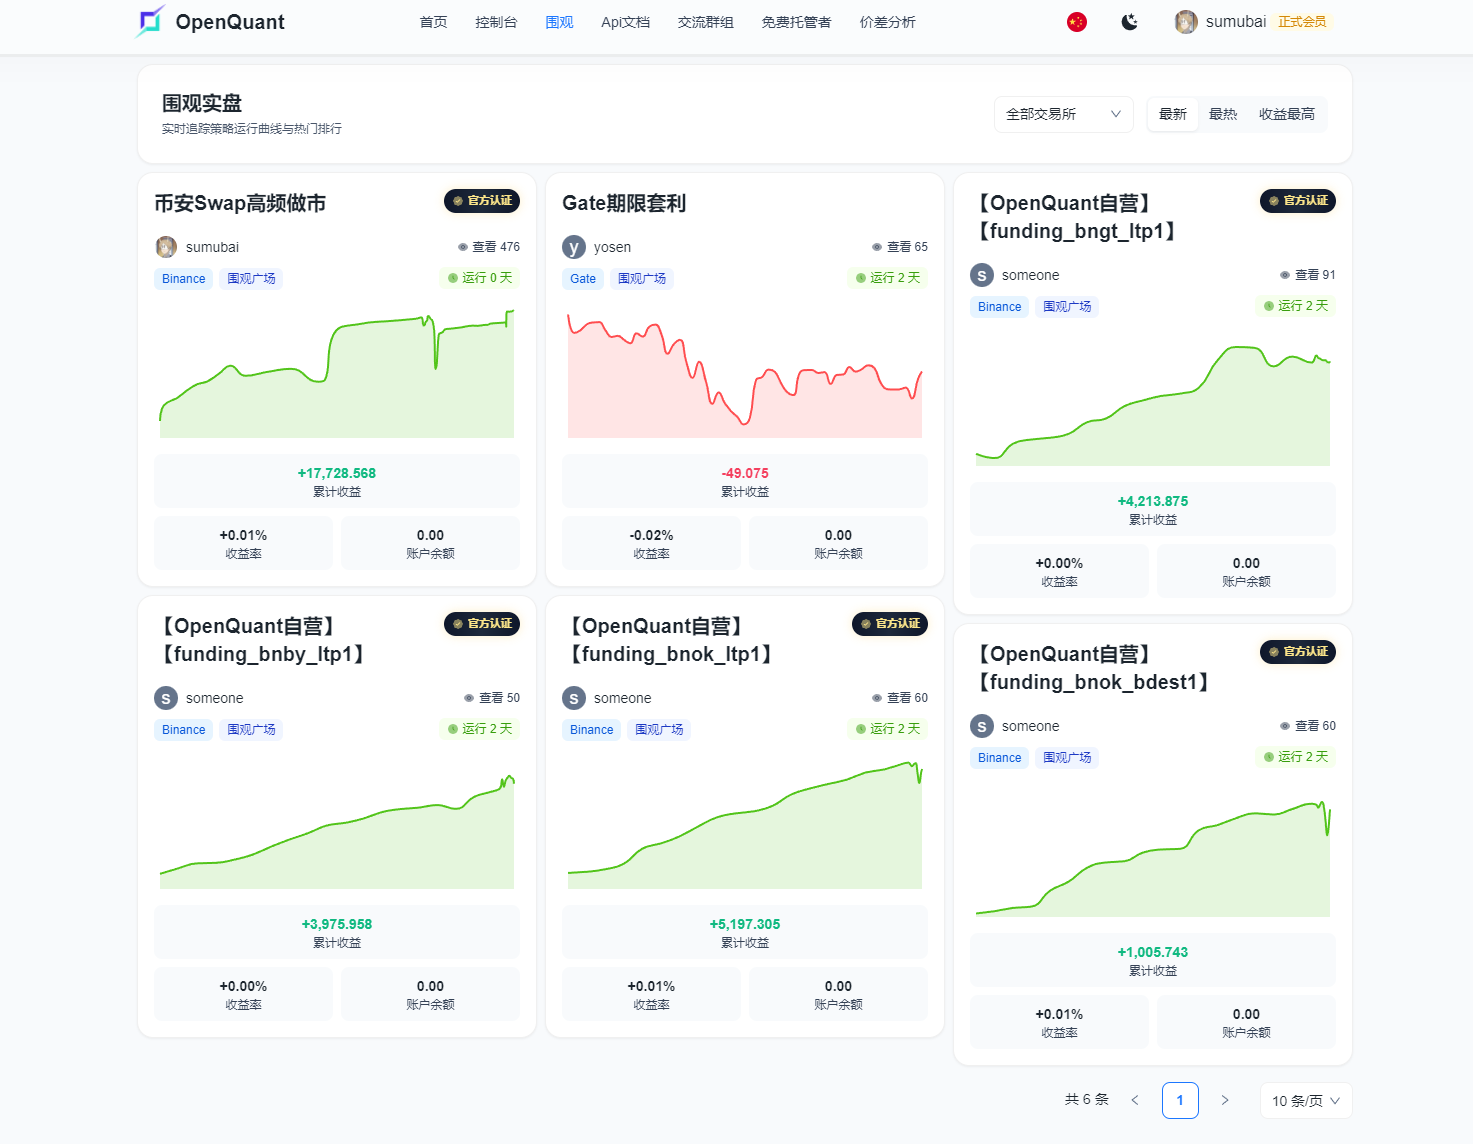This screenshot has height=1144, width=1473.
Task: Click the eye view icon on Gate期限套利 card
Action: [877, 247]
